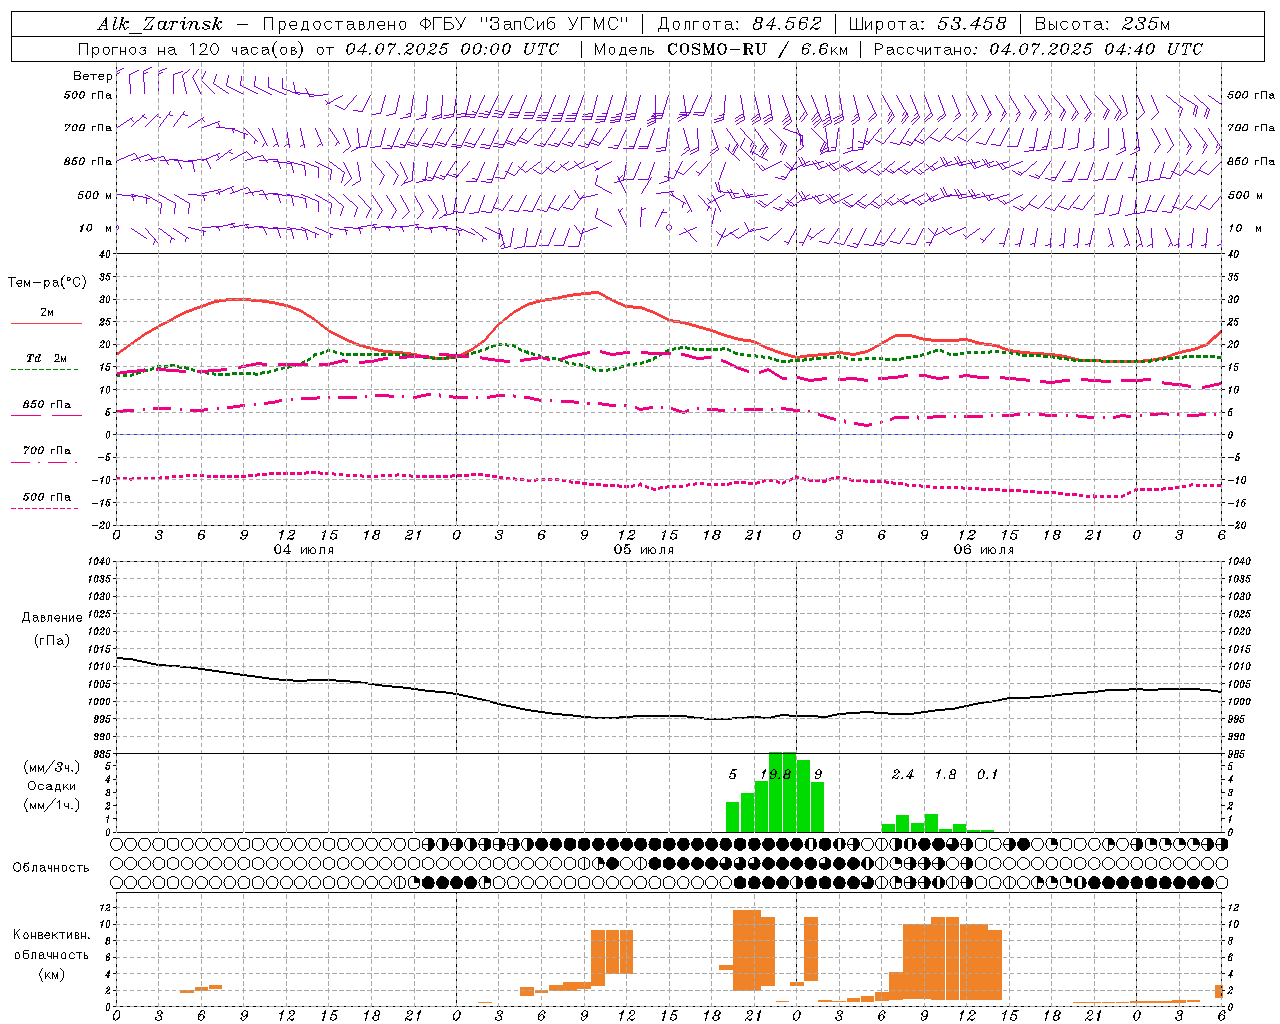Select the left 850 гПа wind level label
Image resolution: width=1280 pixels, height=1024 pixels.
(x=87, y=161)
